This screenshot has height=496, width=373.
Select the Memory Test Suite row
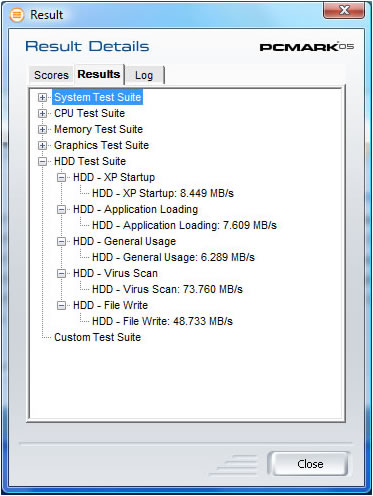click(x=98, y=129)
